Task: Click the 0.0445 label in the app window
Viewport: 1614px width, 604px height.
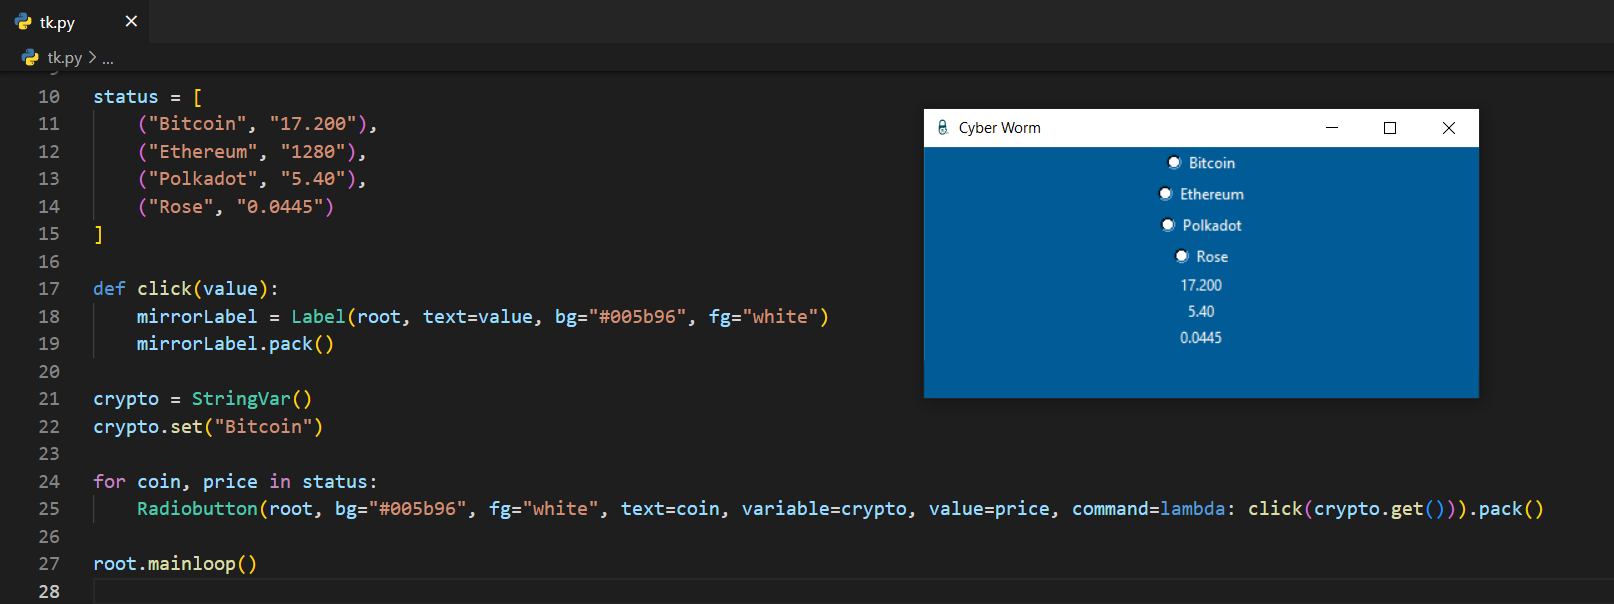Action: pos(1201,338)
